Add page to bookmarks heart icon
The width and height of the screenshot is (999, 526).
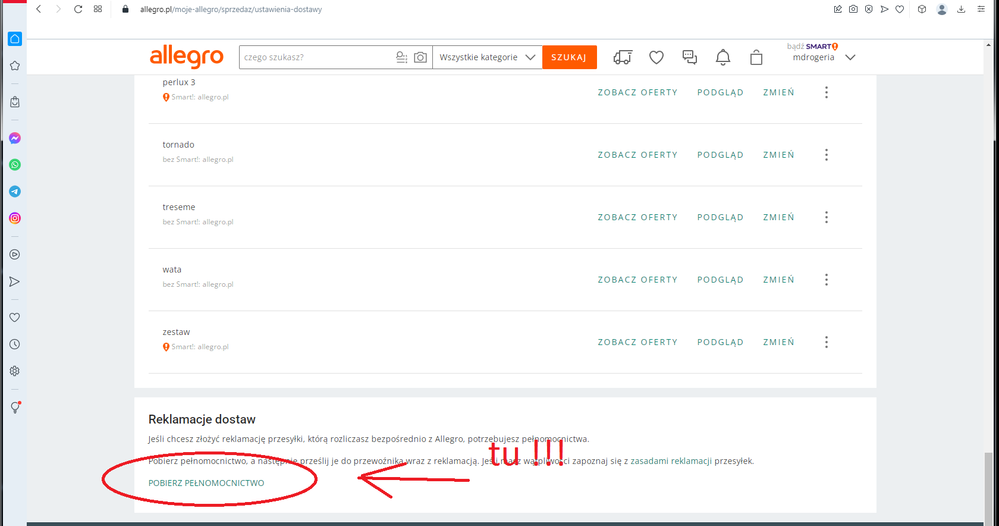[x=900, y=9]
